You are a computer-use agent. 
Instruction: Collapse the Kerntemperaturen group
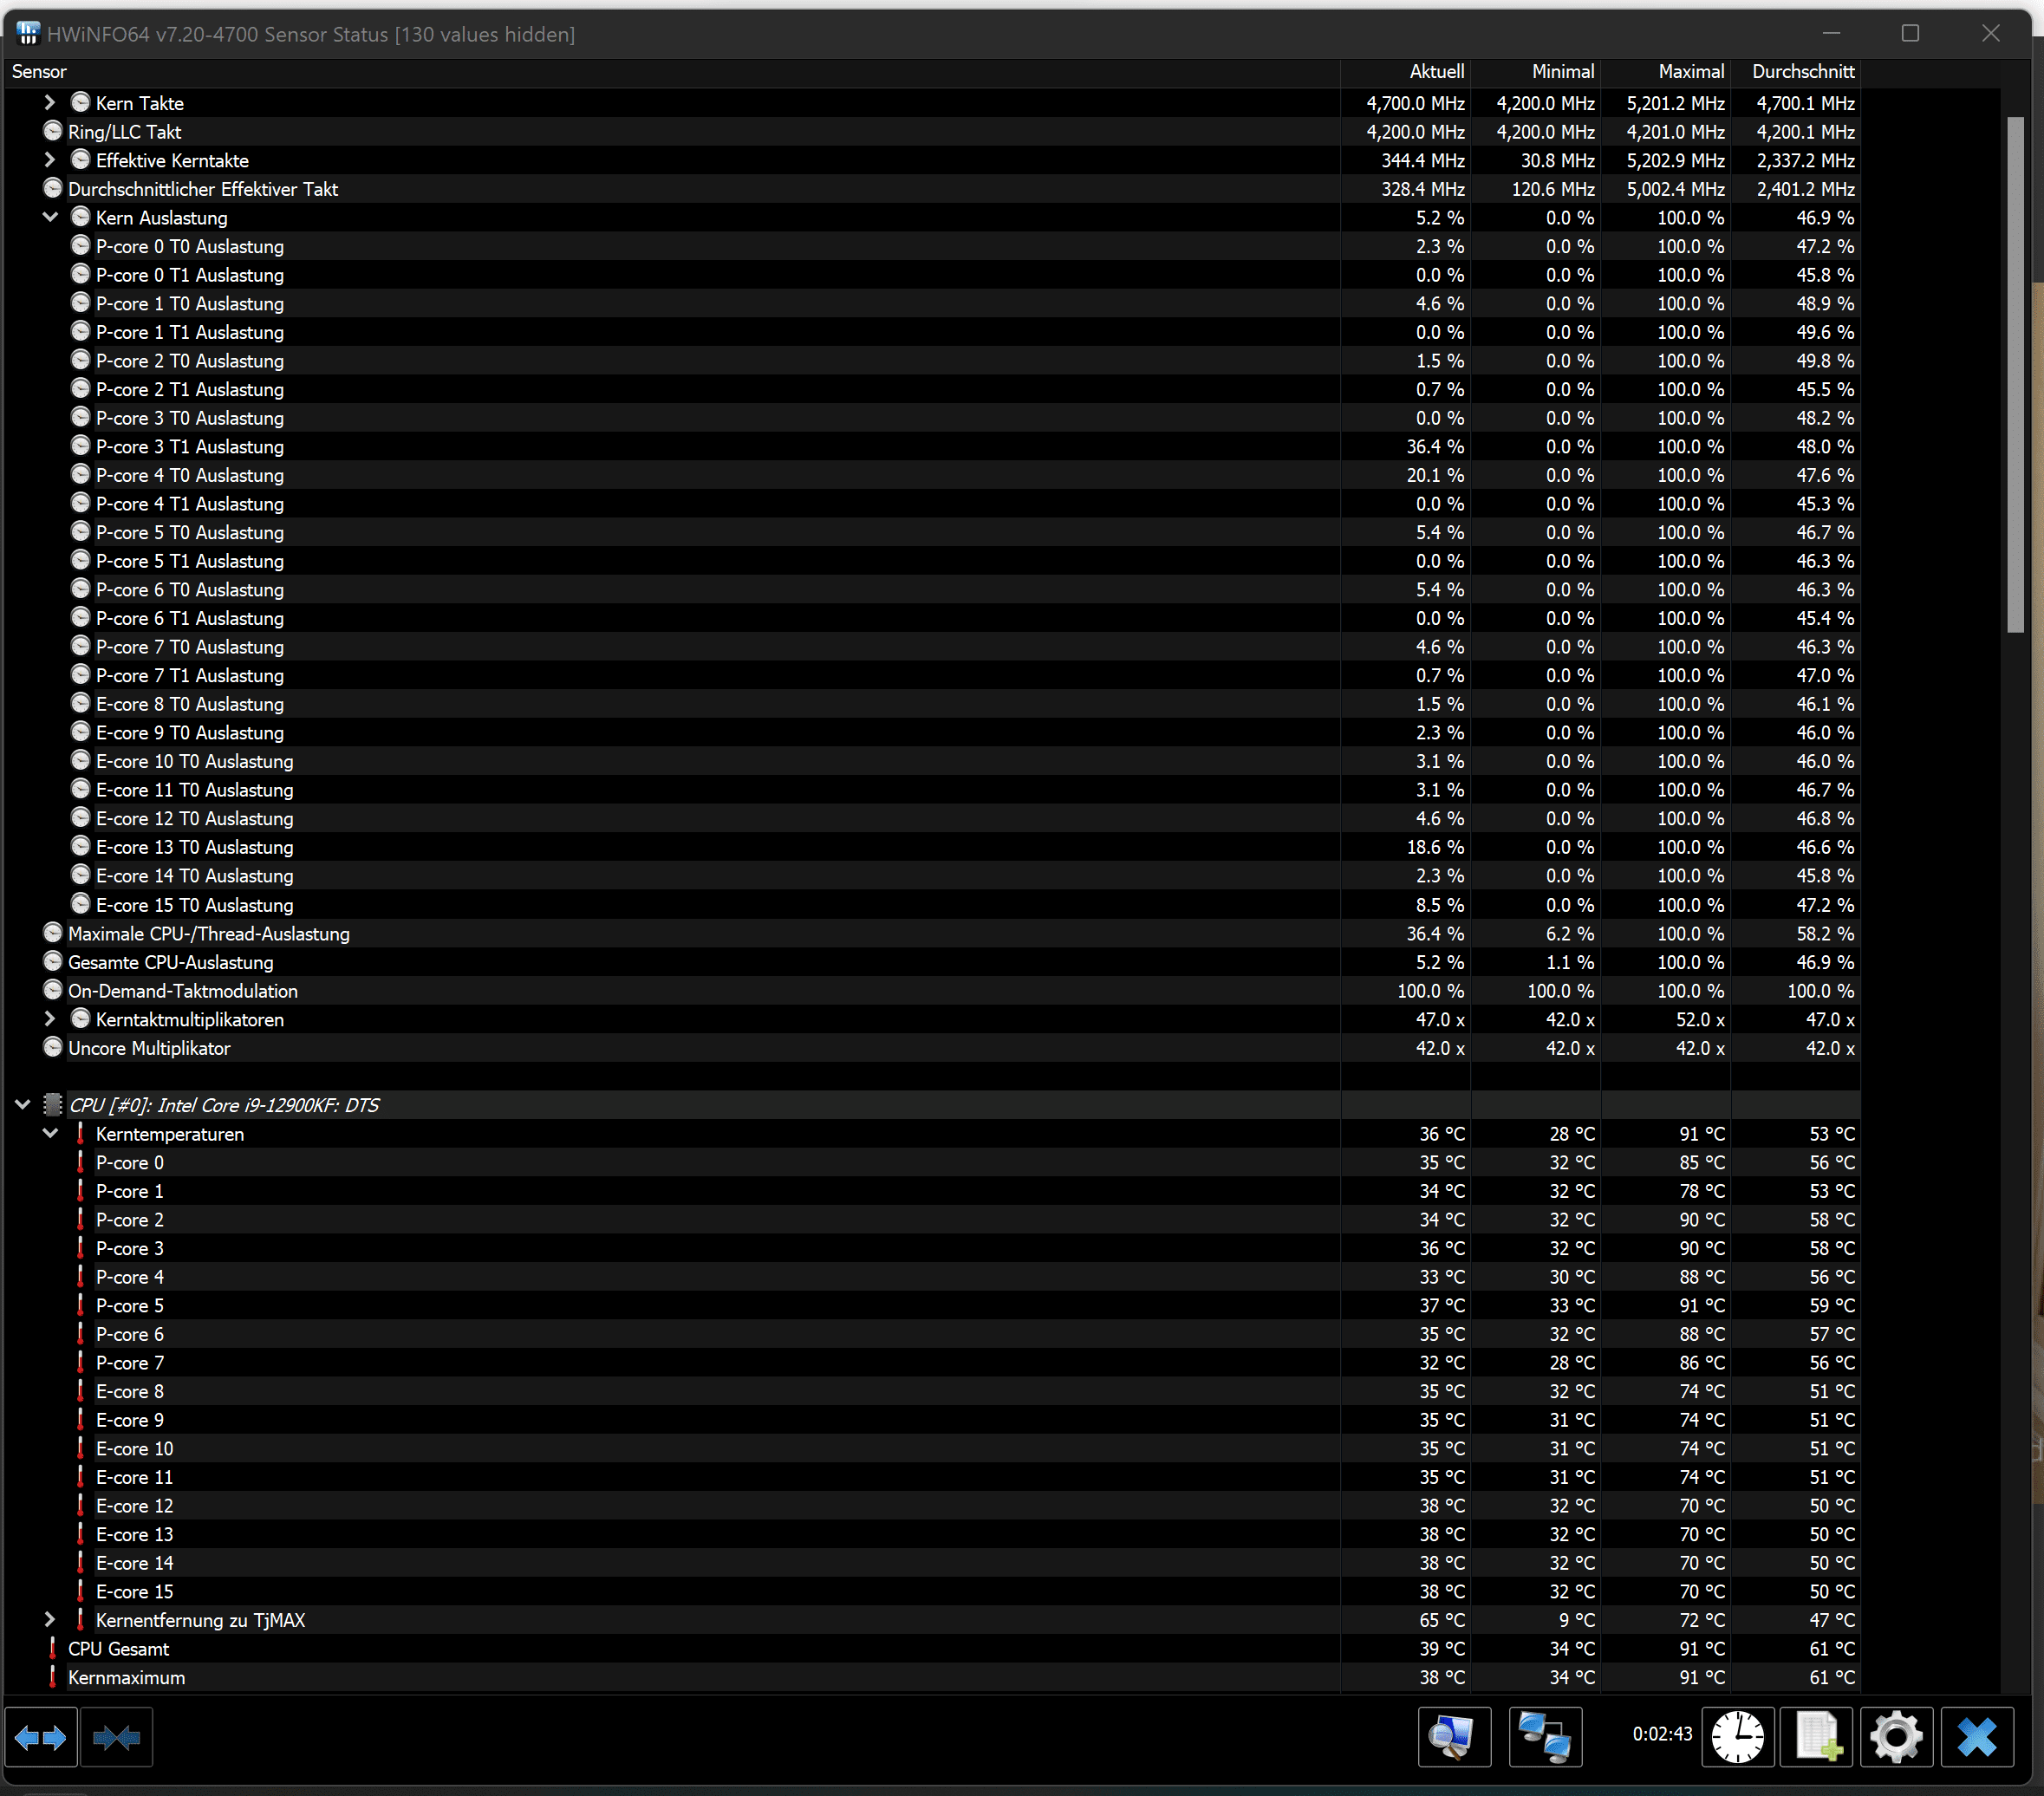click(50, 1134)
